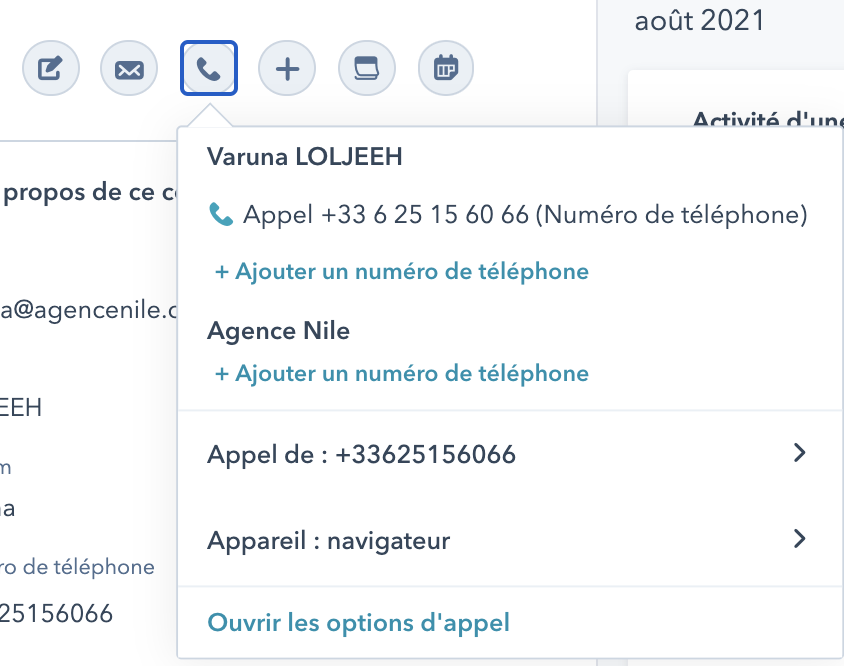This screenshot has height=666, width=844.
Task: Click the plus log activity icon
Action: [287, 68]
